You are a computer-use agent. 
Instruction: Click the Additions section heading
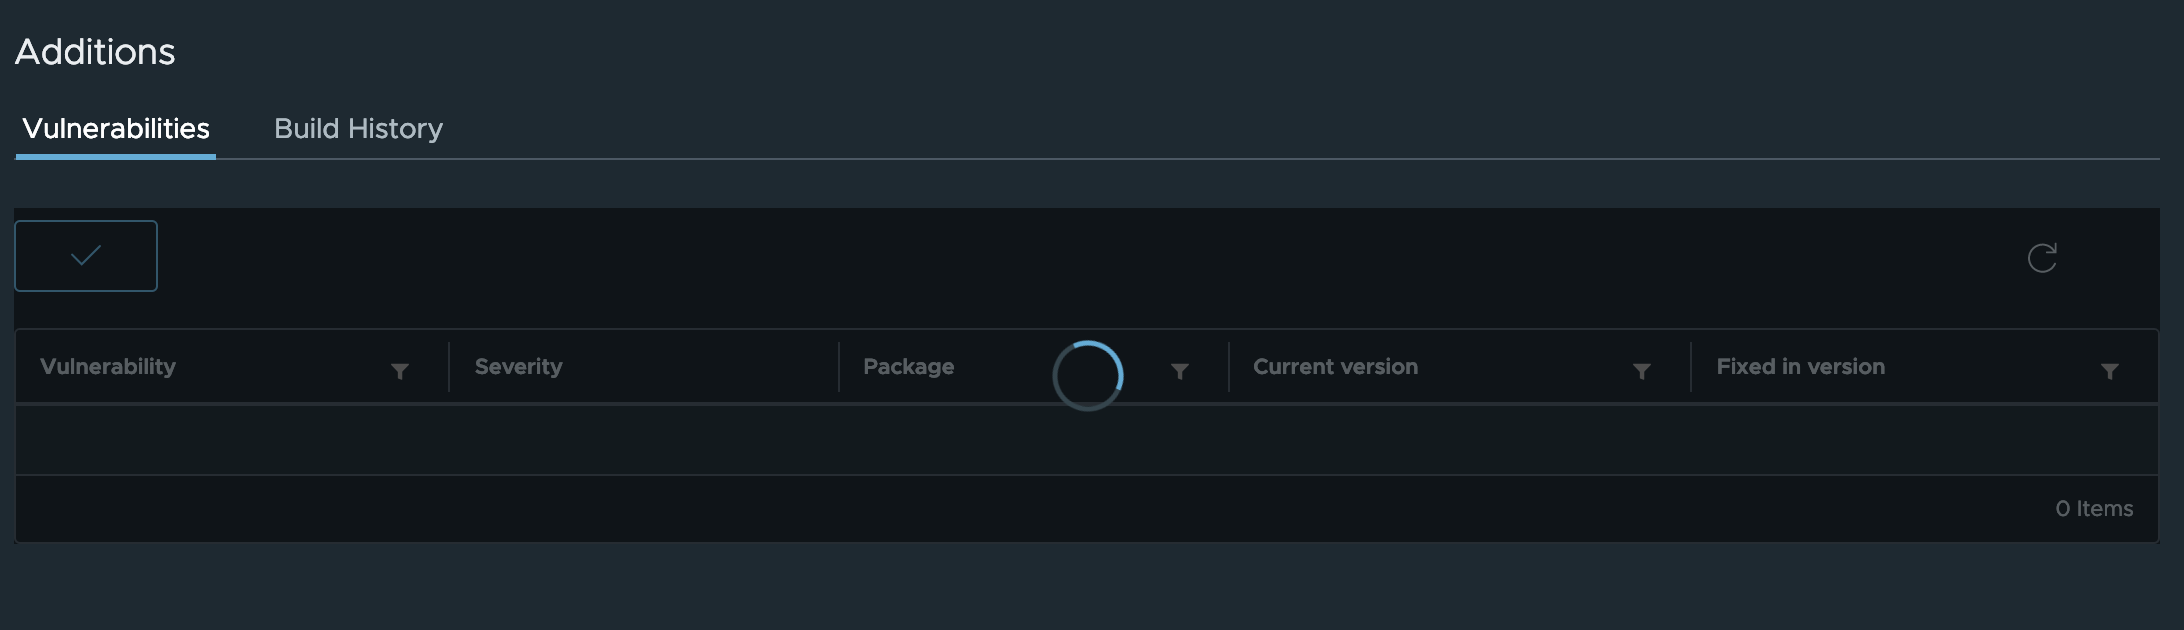[x=96, y=51]
